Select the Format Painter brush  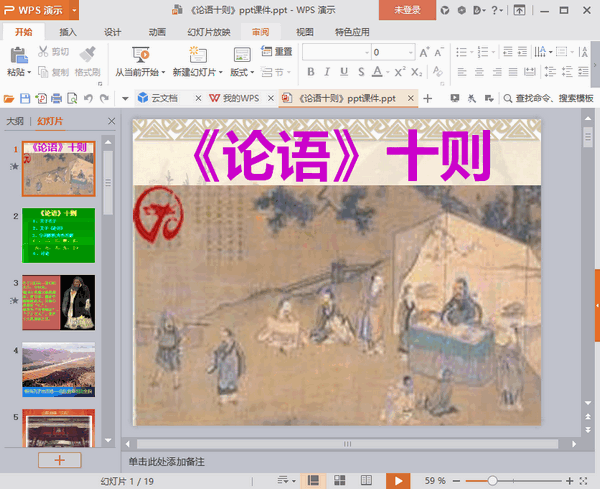[x=87, y=54]
